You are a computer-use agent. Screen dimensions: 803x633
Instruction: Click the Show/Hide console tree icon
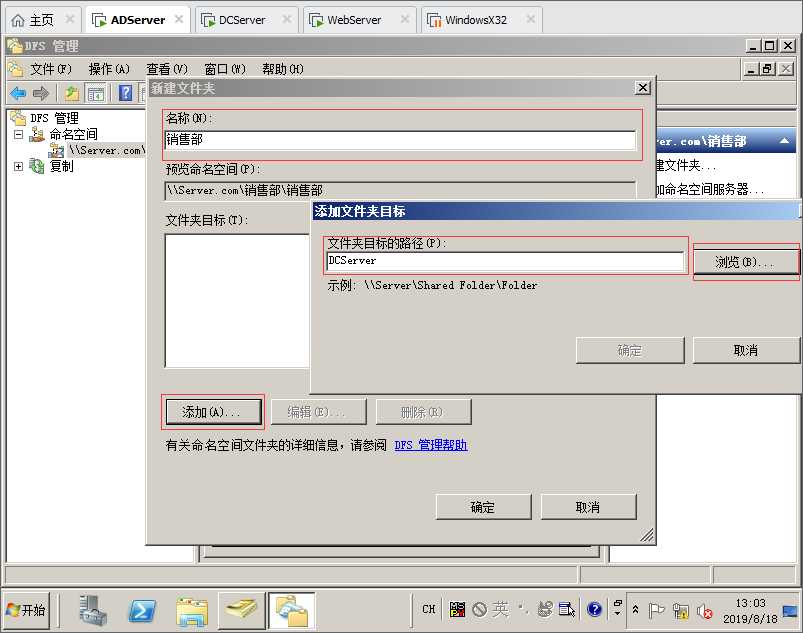tap(96, 94)
